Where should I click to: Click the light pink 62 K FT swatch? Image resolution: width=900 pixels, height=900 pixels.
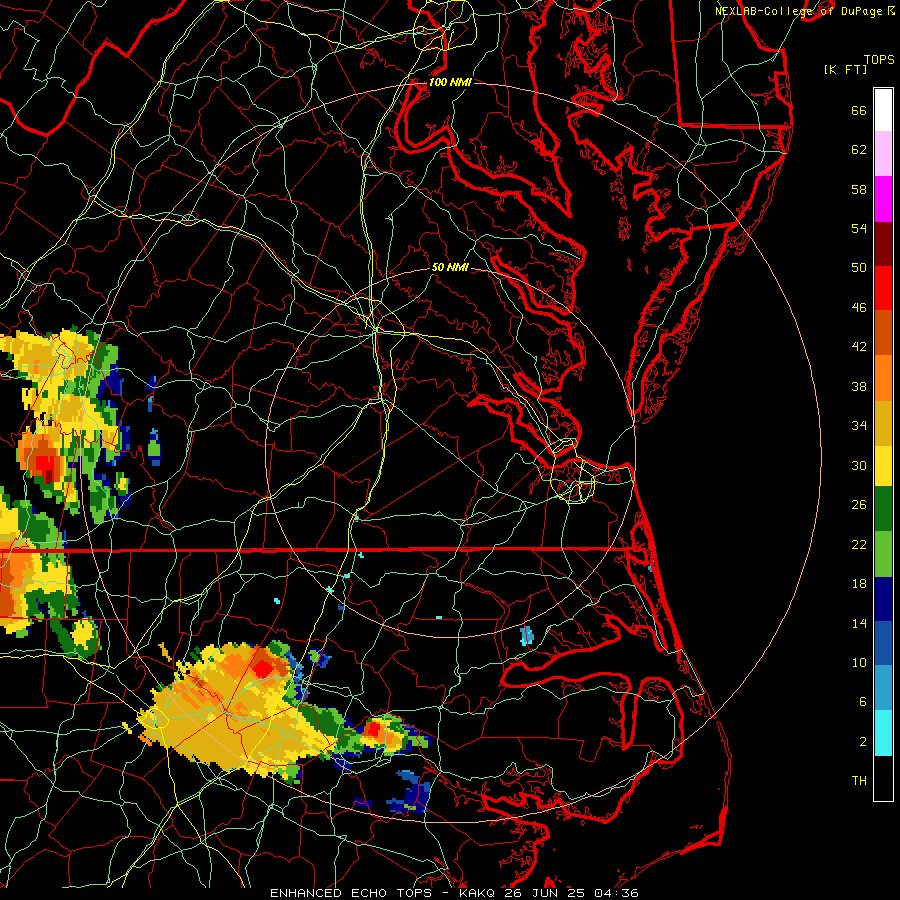coord(883,153)
